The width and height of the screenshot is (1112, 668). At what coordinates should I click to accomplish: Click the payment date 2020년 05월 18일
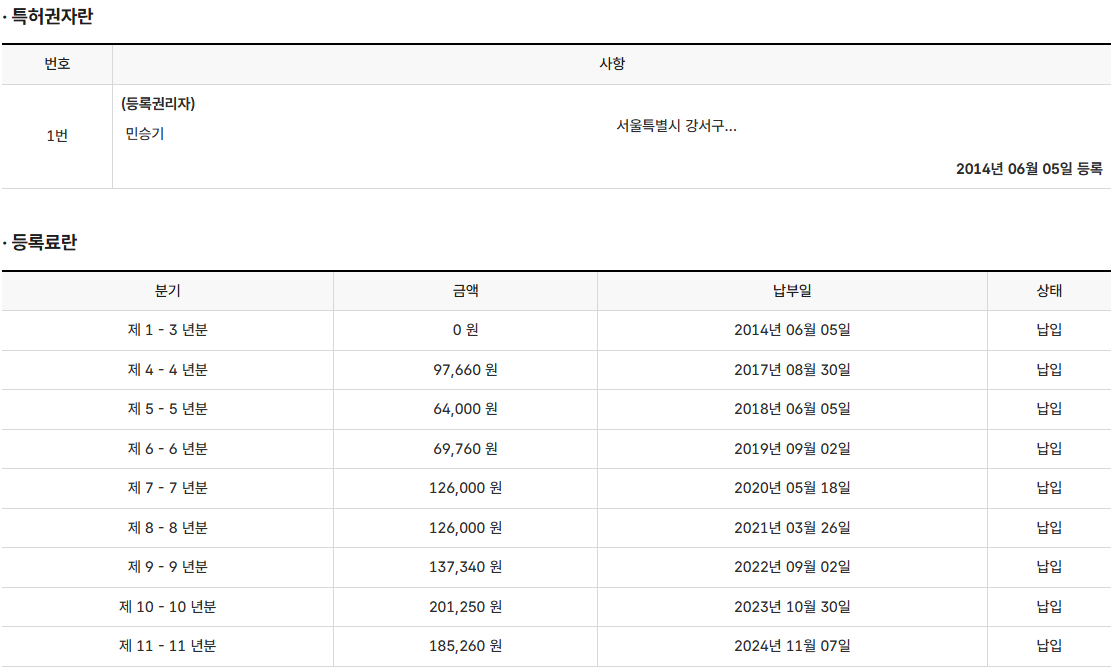(x=792, y=488)
